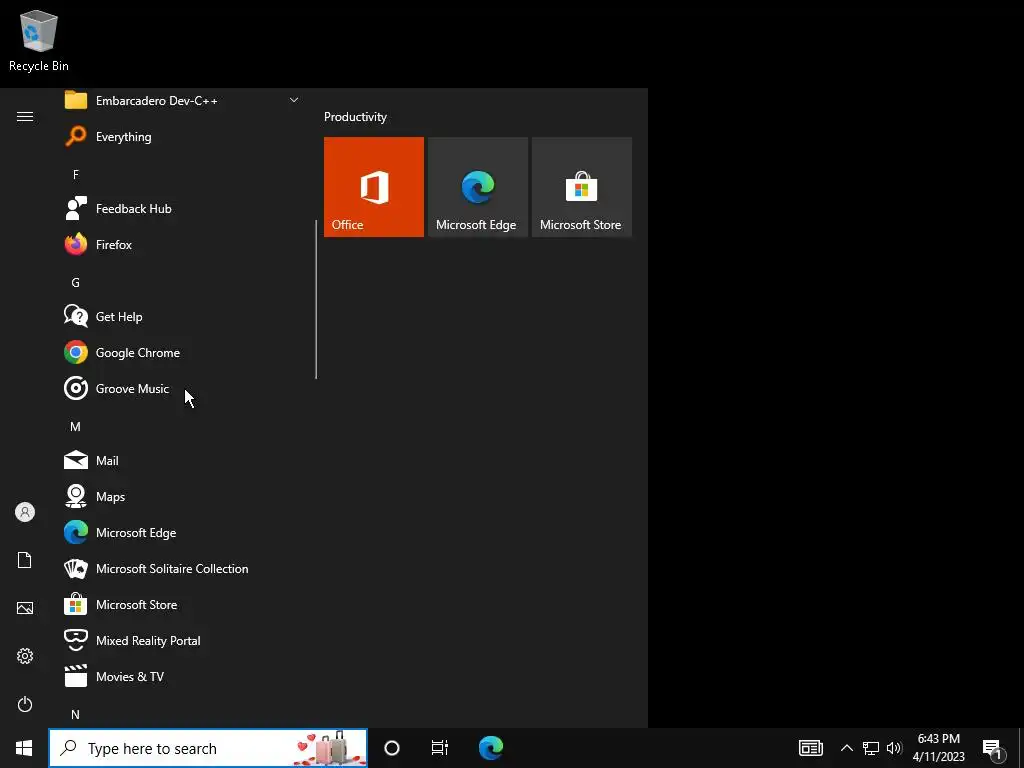Click the Microsoft Store tile under Productivity
The width and height of the screenshot is (1024, 768).
582,187
